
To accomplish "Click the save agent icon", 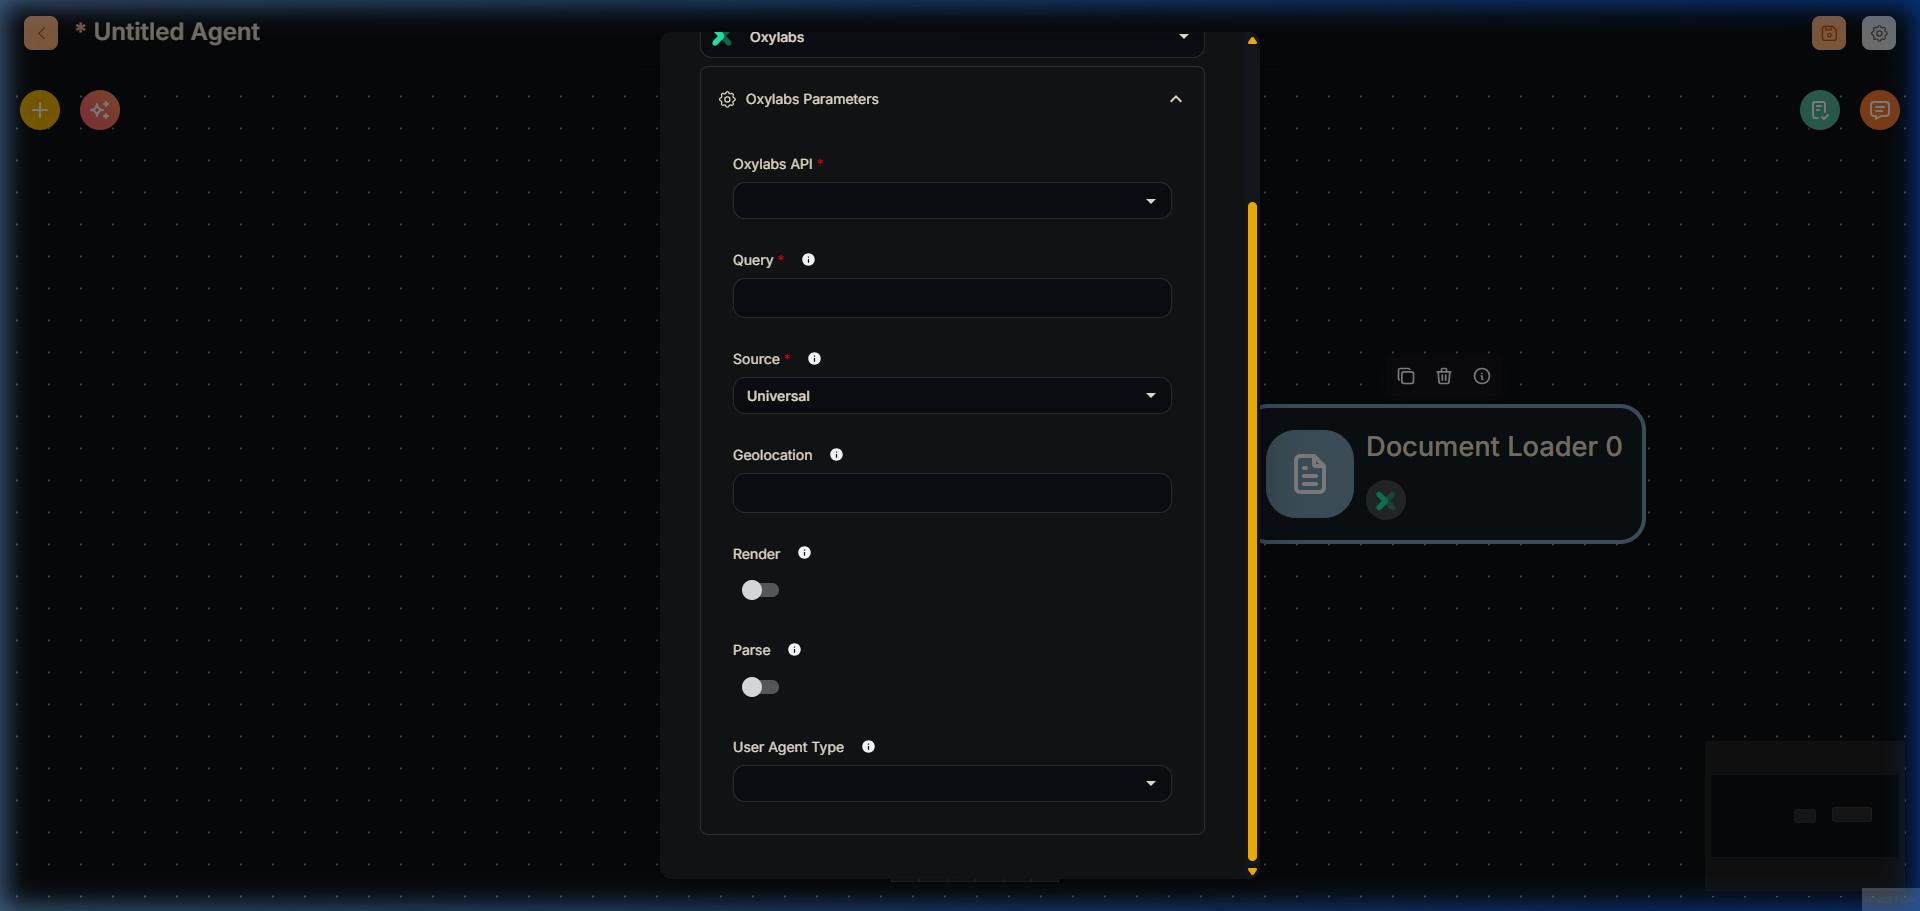I will 1829,33.
